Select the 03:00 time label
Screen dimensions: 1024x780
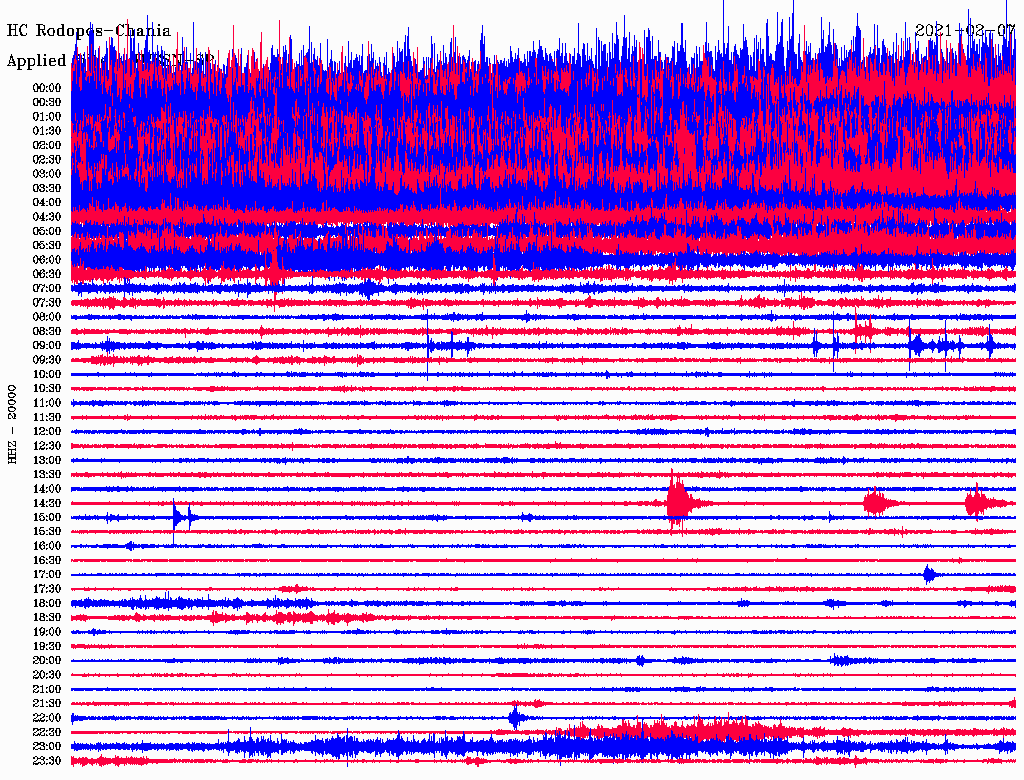pos(46,174)
